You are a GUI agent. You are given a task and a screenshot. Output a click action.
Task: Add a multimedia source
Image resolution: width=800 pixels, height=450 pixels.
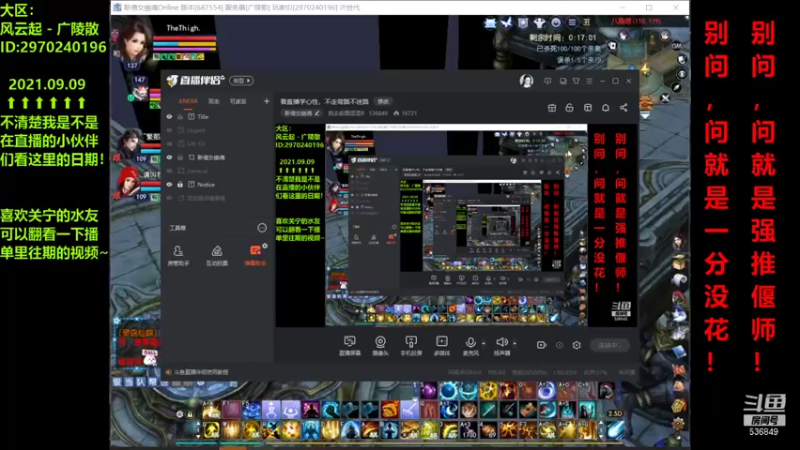[x=441, y=345]
